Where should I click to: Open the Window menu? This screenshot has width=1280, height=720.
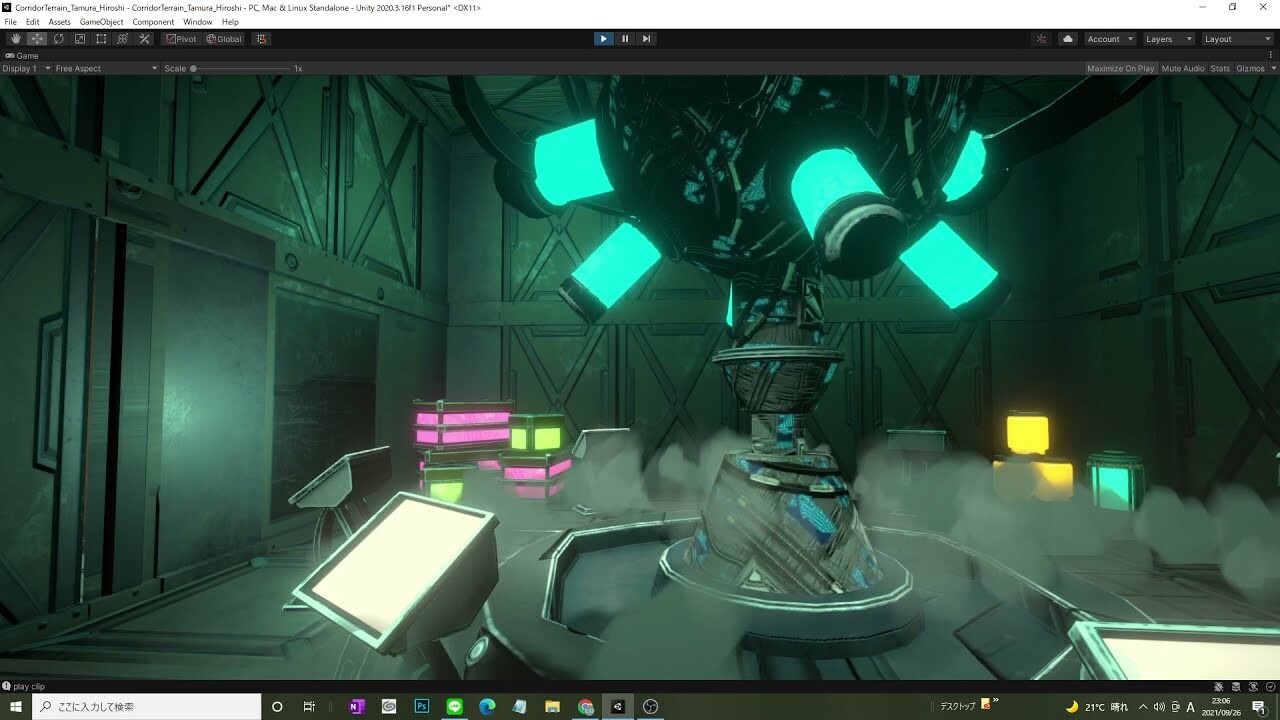[x=197, y=21]
